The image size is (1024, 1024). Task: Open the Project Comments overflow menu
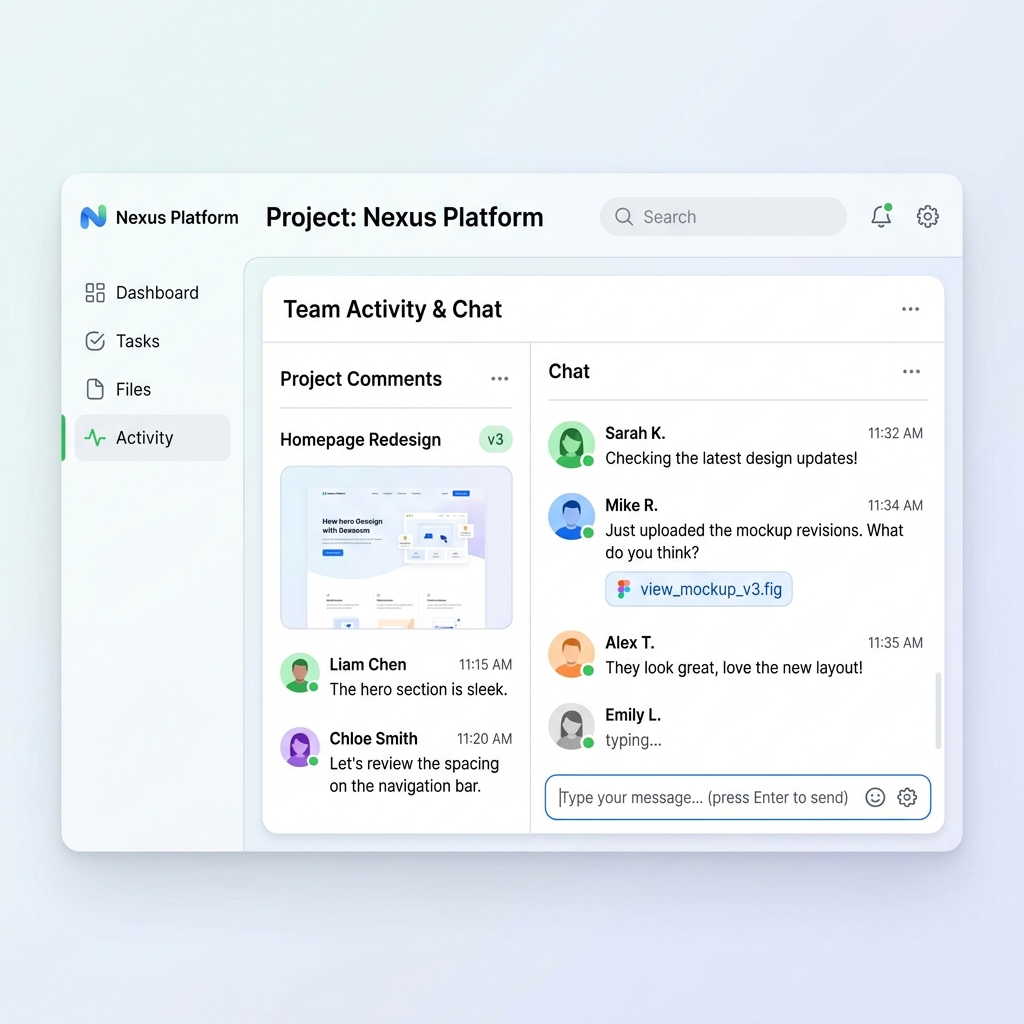(499, 379)
